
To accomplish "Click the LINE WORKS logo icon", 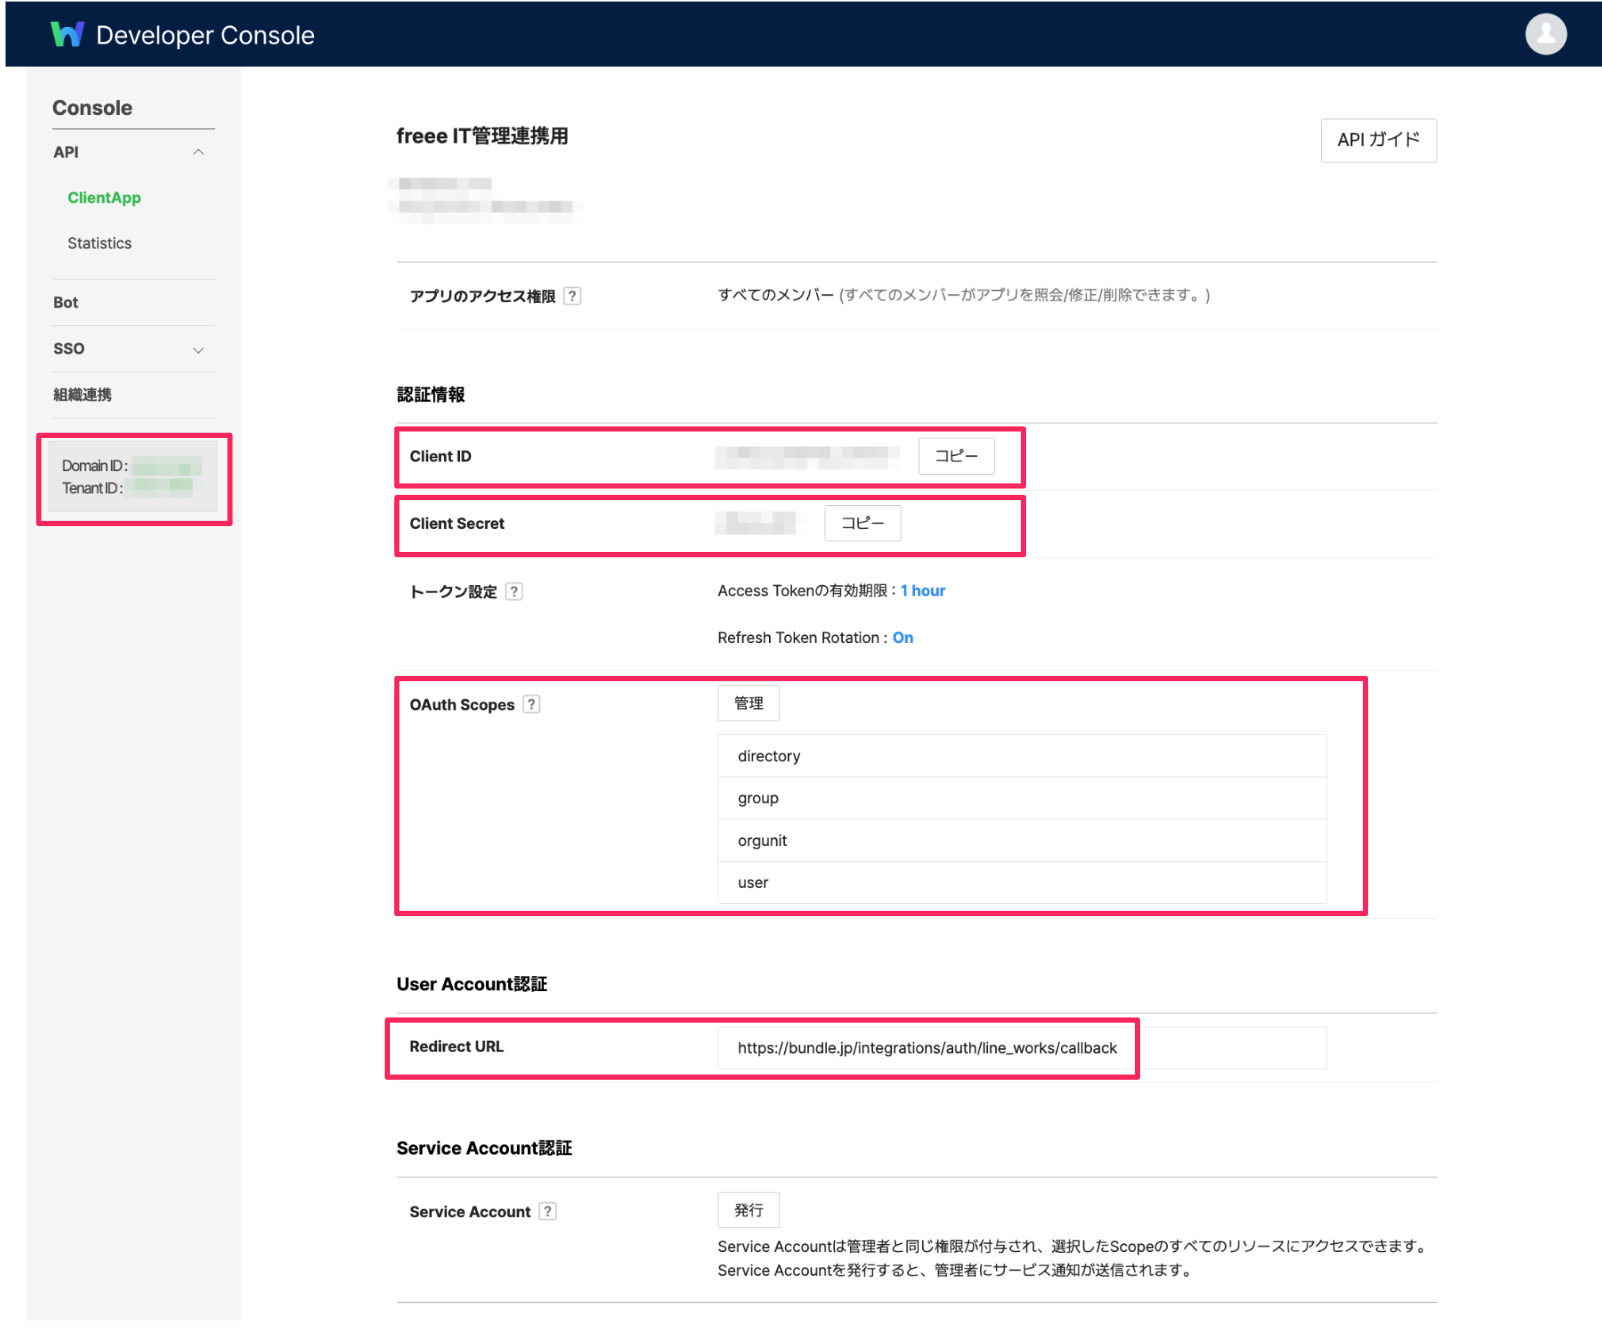I will coord(67,35).
